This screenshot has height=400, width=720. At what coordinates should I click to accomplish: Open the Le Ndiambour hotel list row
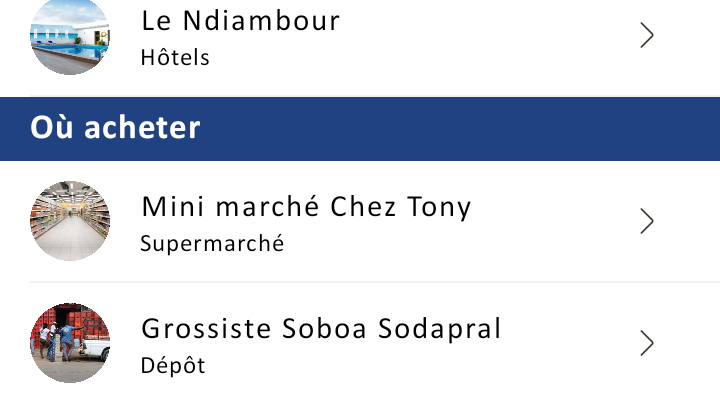coord(400,40)
